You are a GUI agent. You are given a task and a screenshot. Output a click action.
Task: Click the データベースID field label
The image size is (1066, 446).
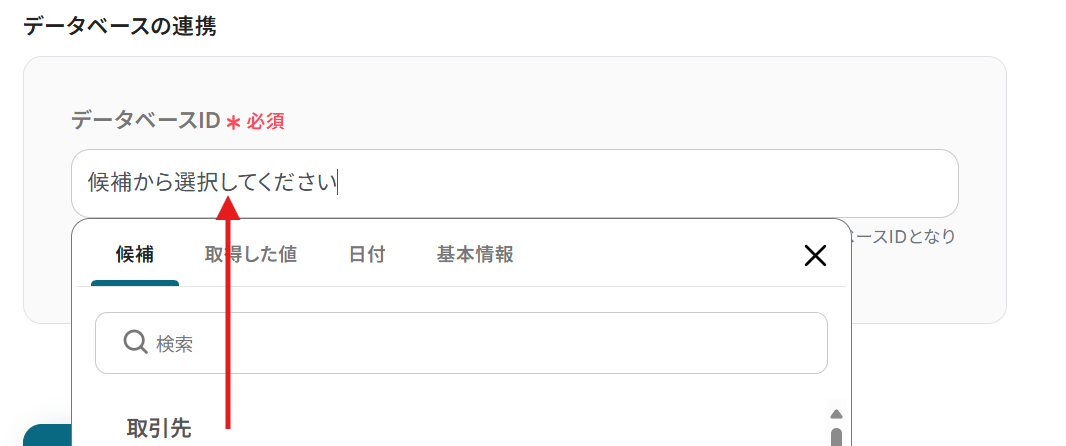[x=145, y=121]
